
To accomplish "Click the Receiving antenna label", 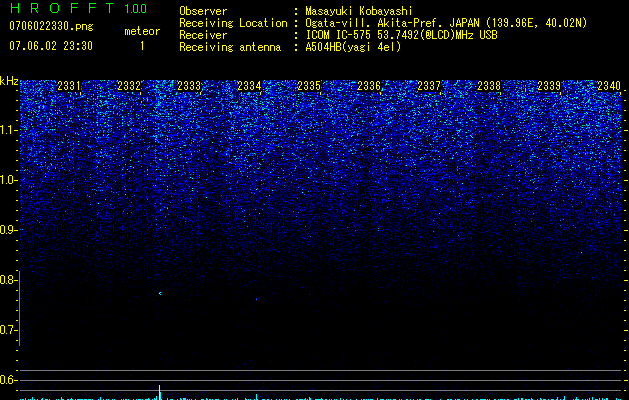I will pyautogui.click(x=230, y=47).
